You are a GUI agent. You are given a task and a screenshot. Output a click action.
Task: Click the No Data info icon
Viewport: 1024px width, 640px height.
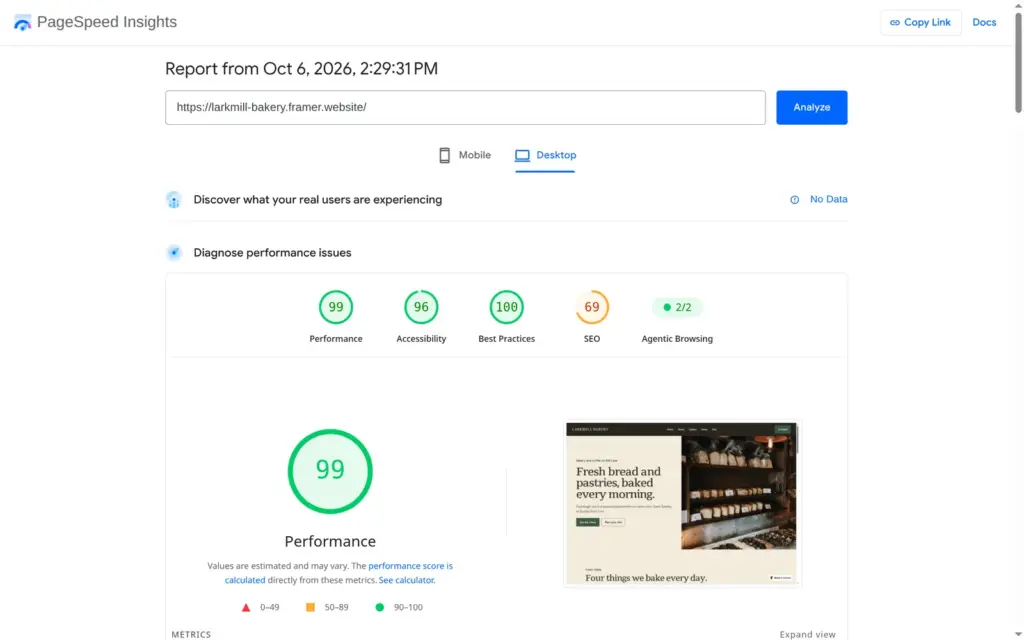[x=794, y=200]
